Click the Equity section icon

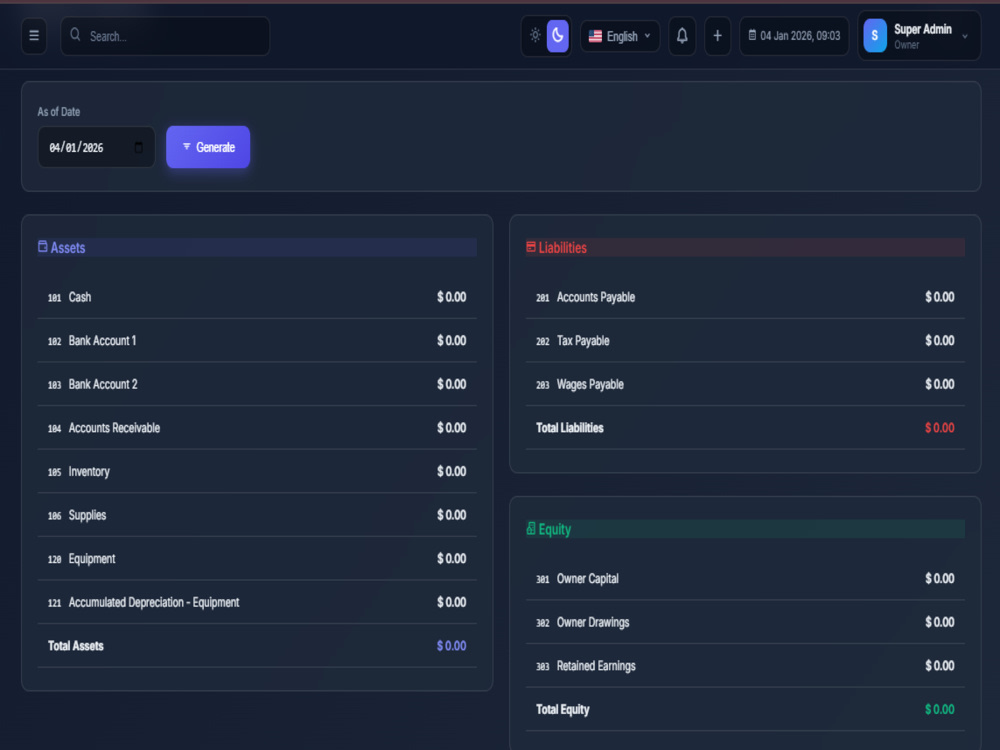tap(531, 529)
